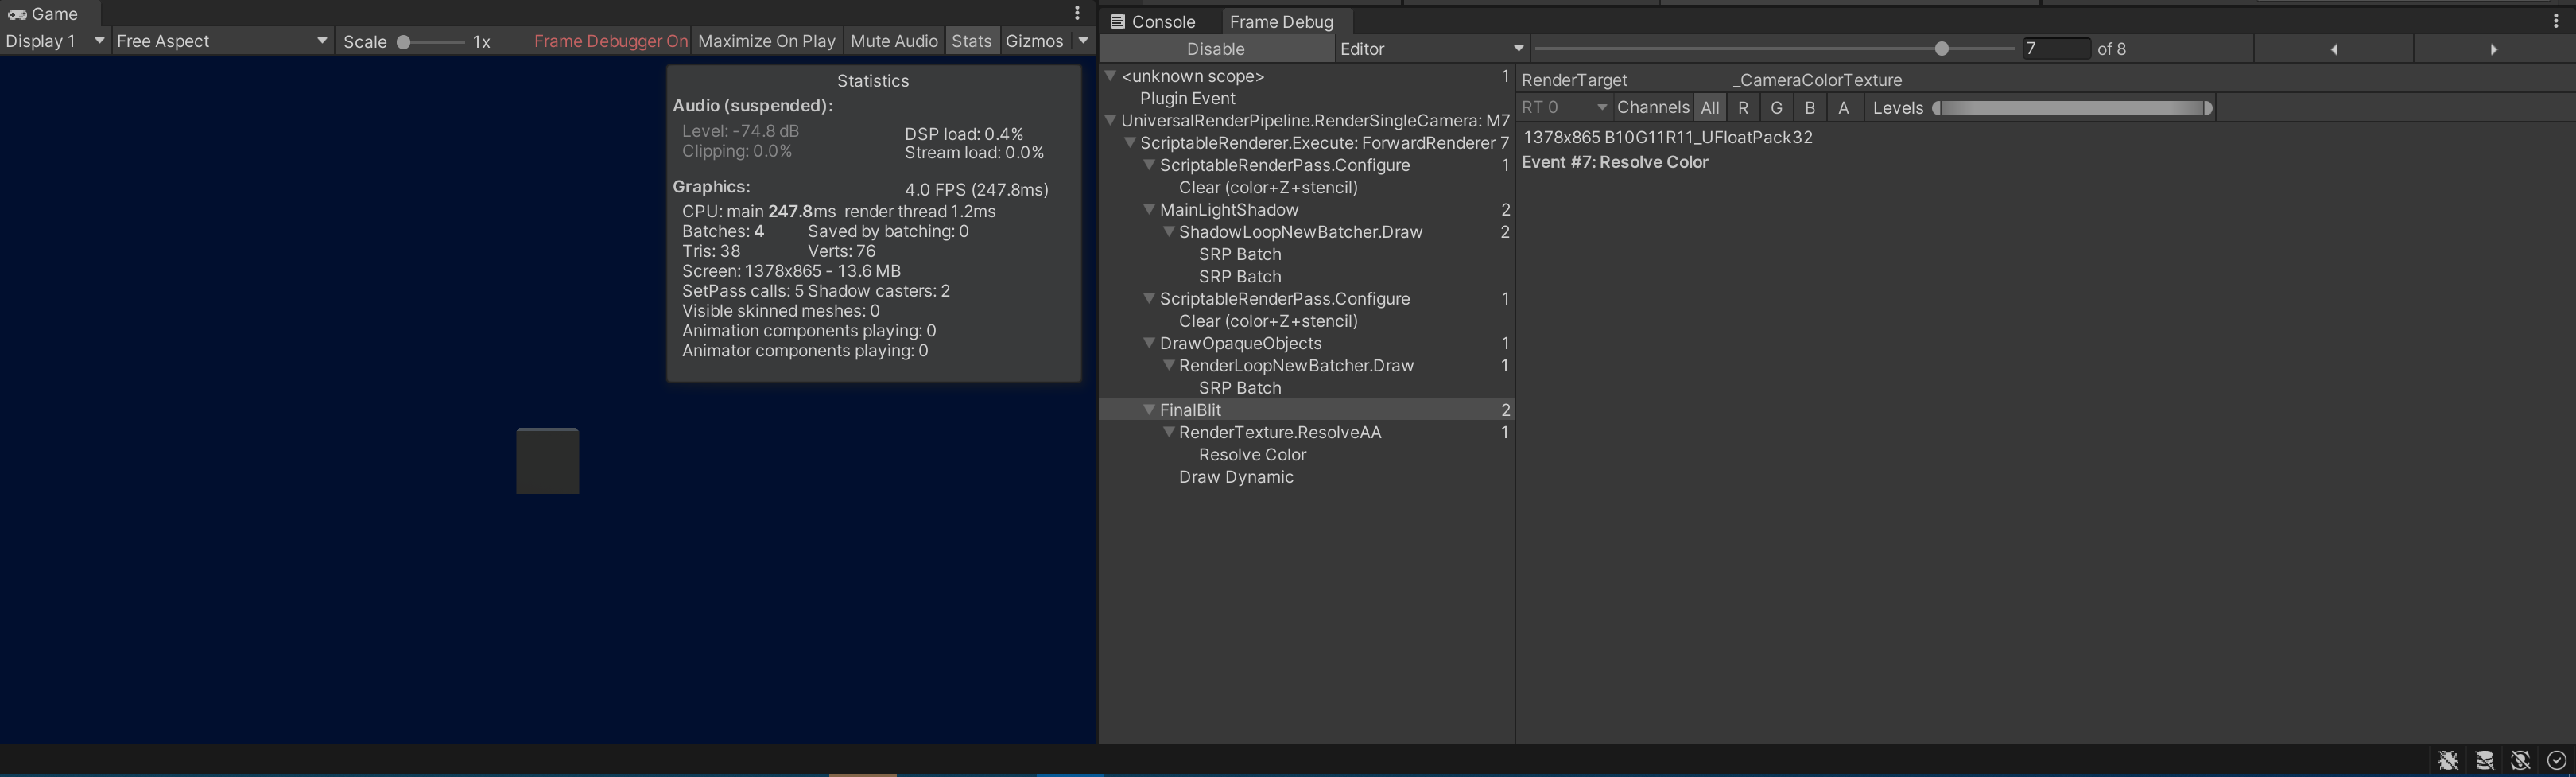
Task: Step to the next frame debugger event
Action: [2492, 48]
